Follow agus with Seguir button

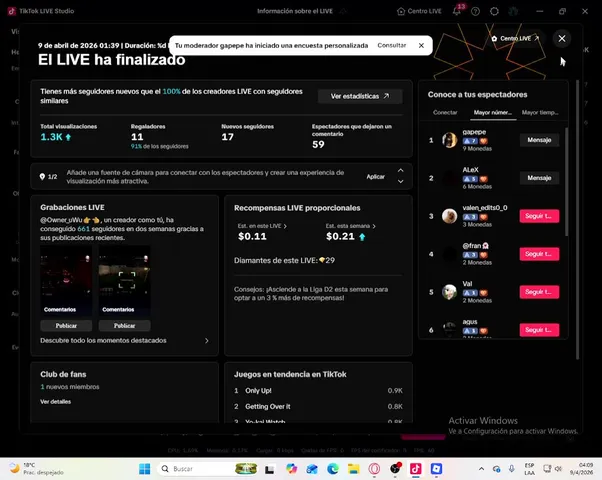(539, 330)
